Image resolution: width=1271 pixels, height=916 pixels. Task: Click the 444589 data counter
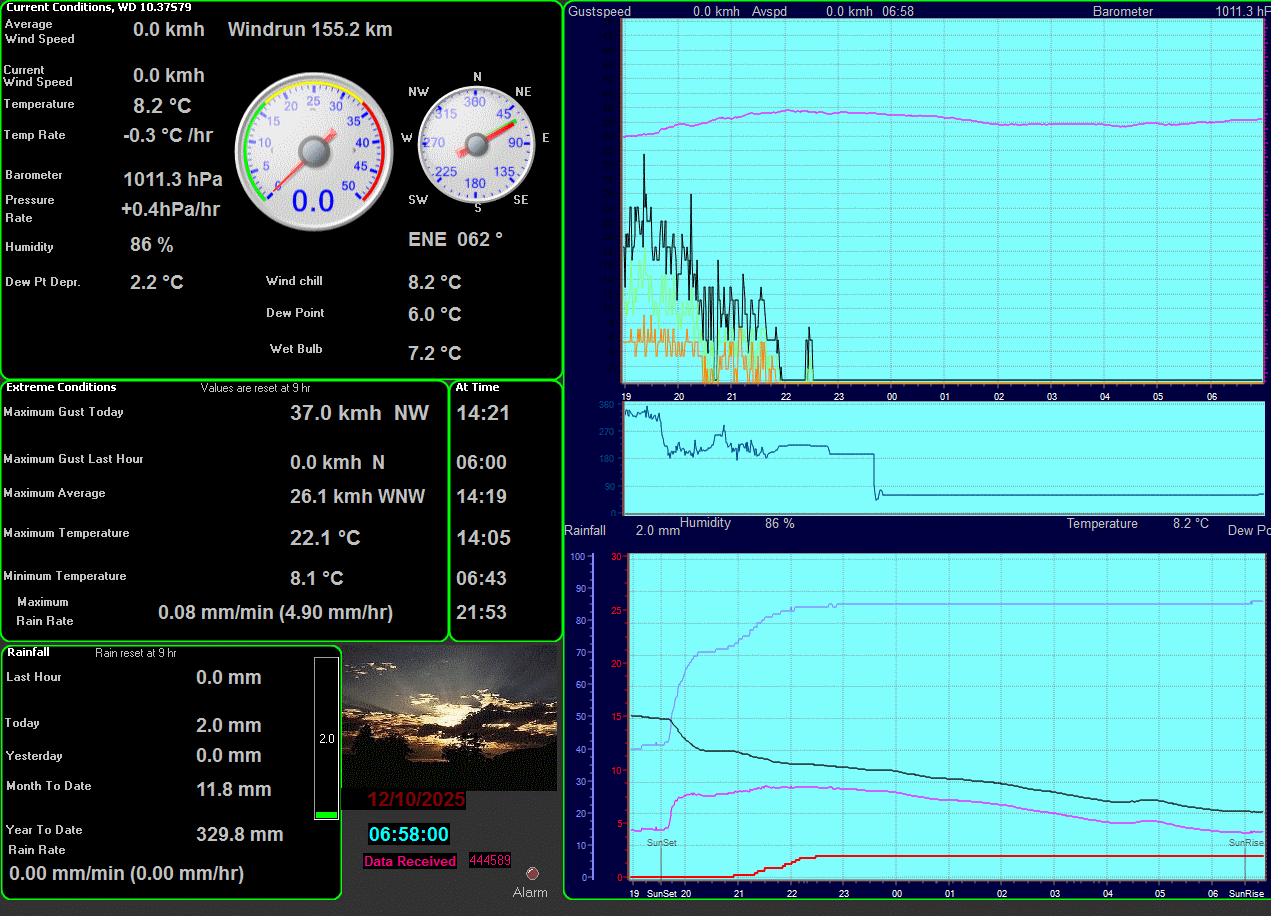click(x=490, y=861)
